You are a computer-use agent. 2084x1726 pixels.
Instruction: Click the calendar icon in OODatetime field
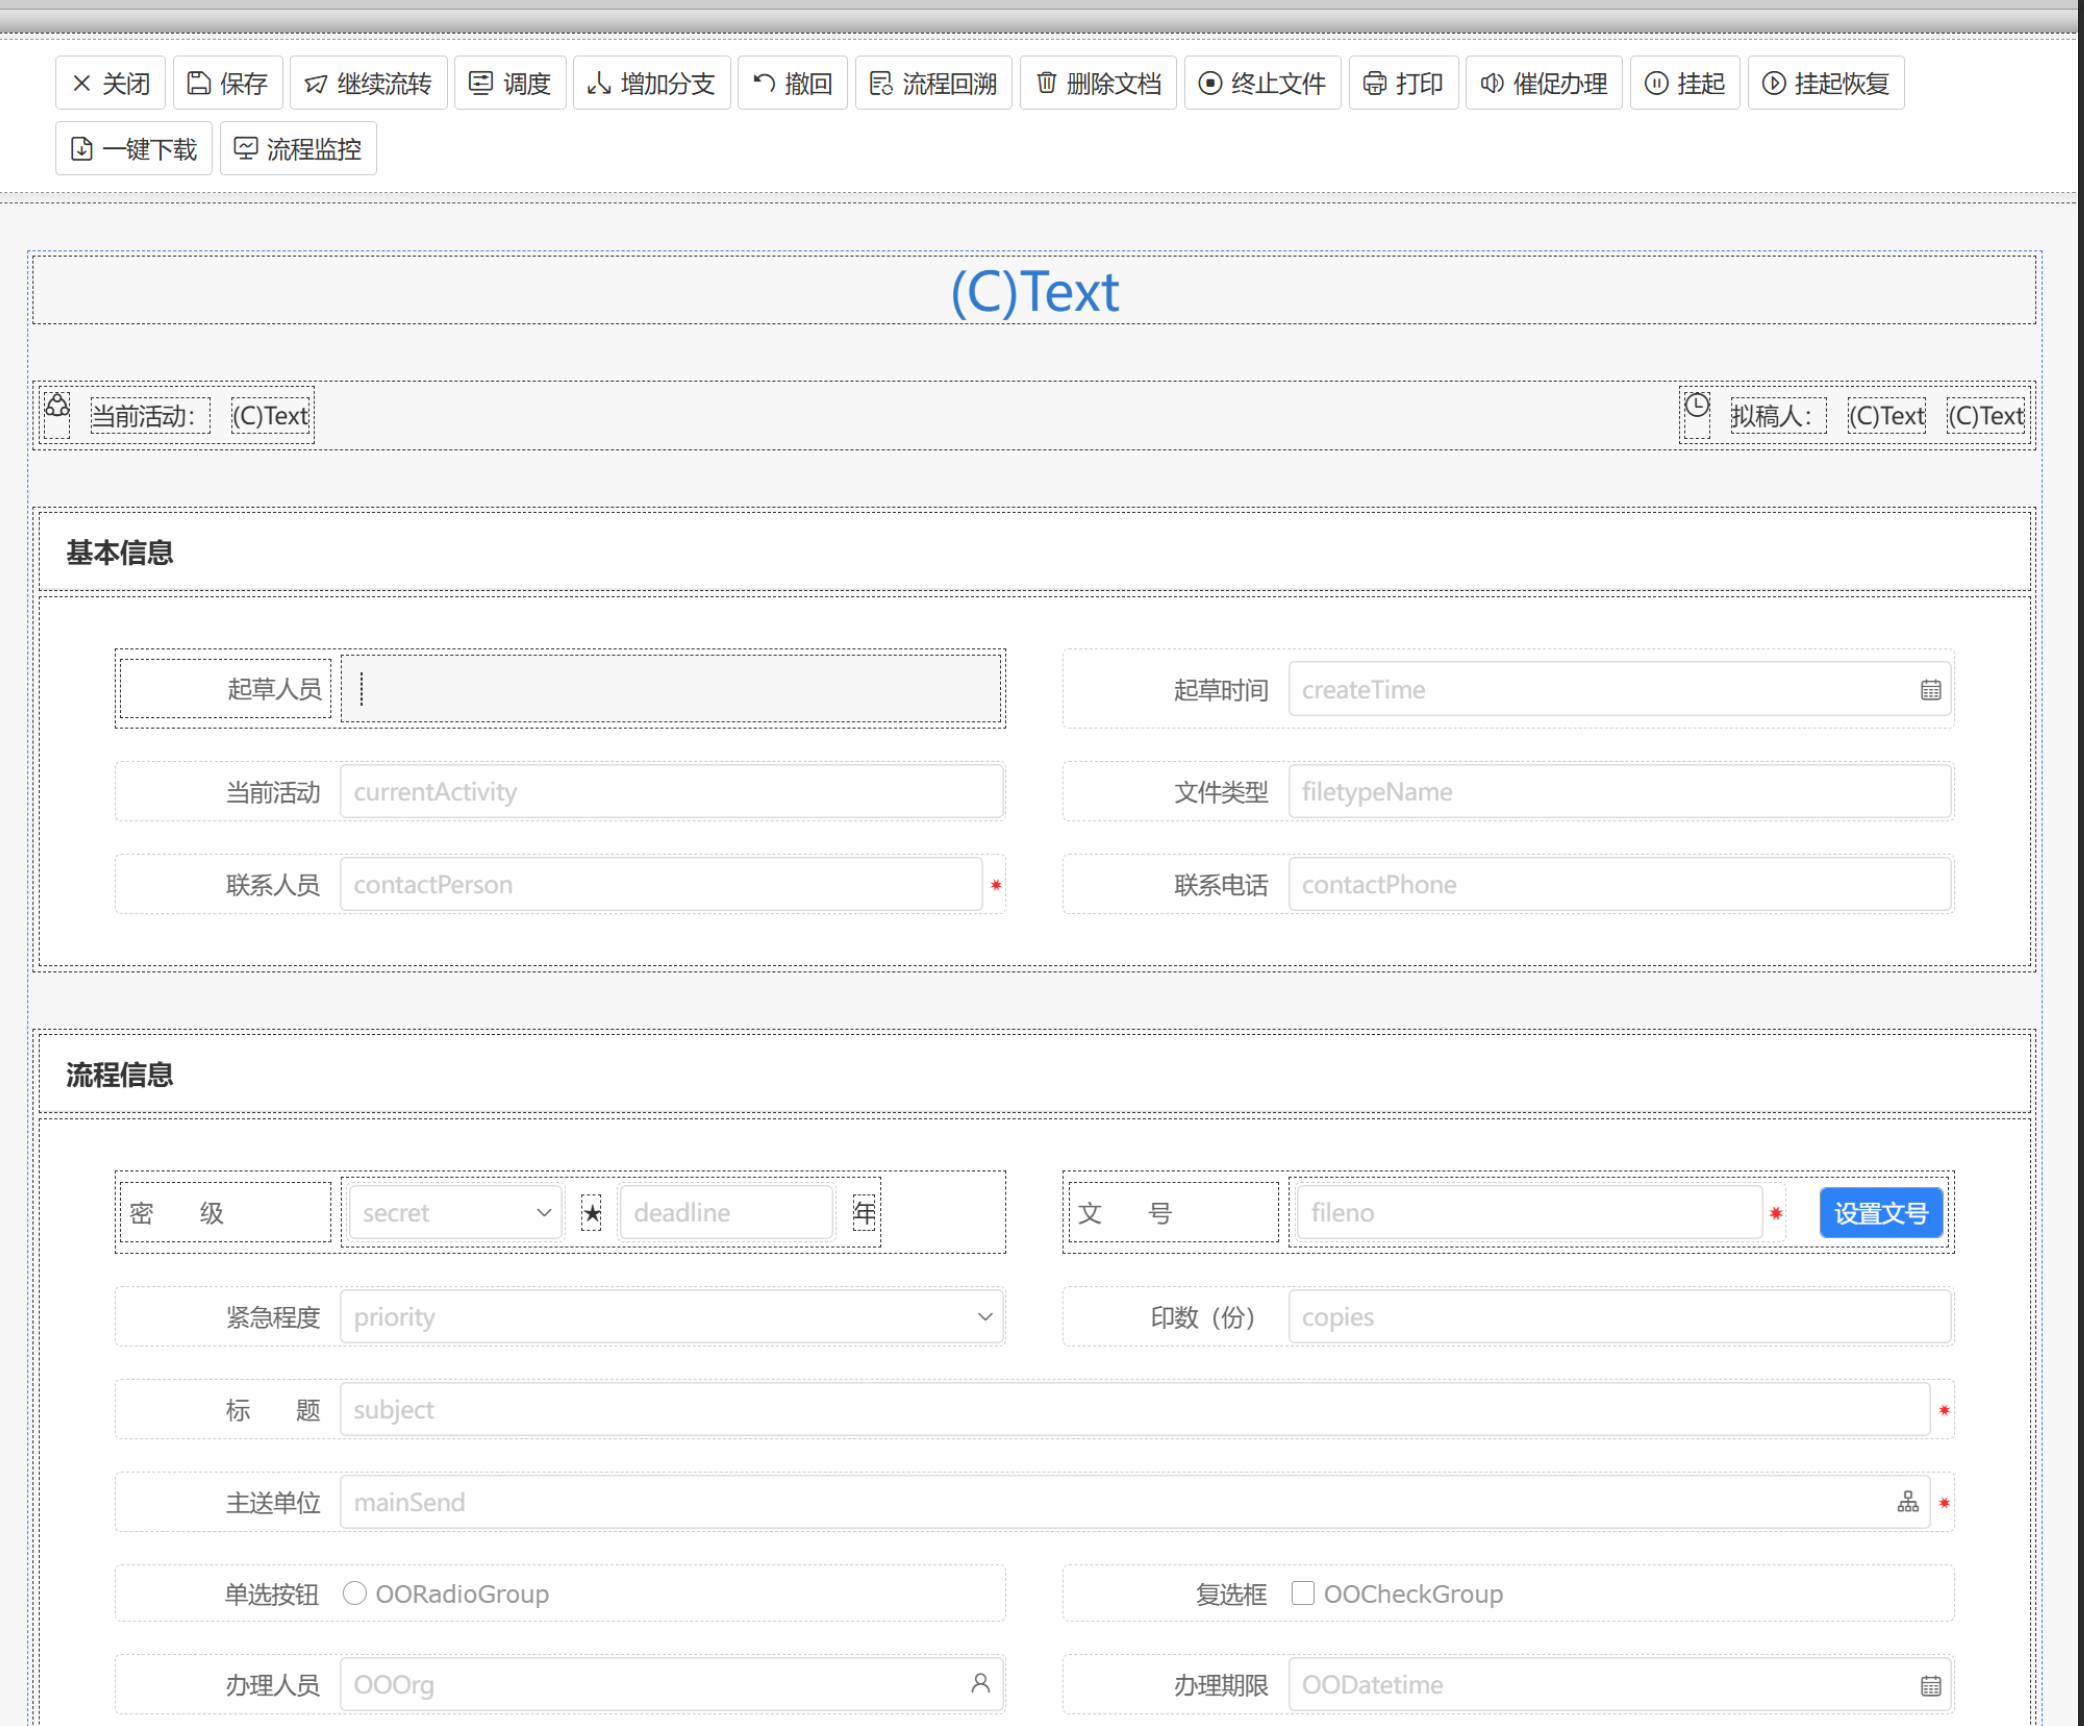click(x=1930, y=1686)
